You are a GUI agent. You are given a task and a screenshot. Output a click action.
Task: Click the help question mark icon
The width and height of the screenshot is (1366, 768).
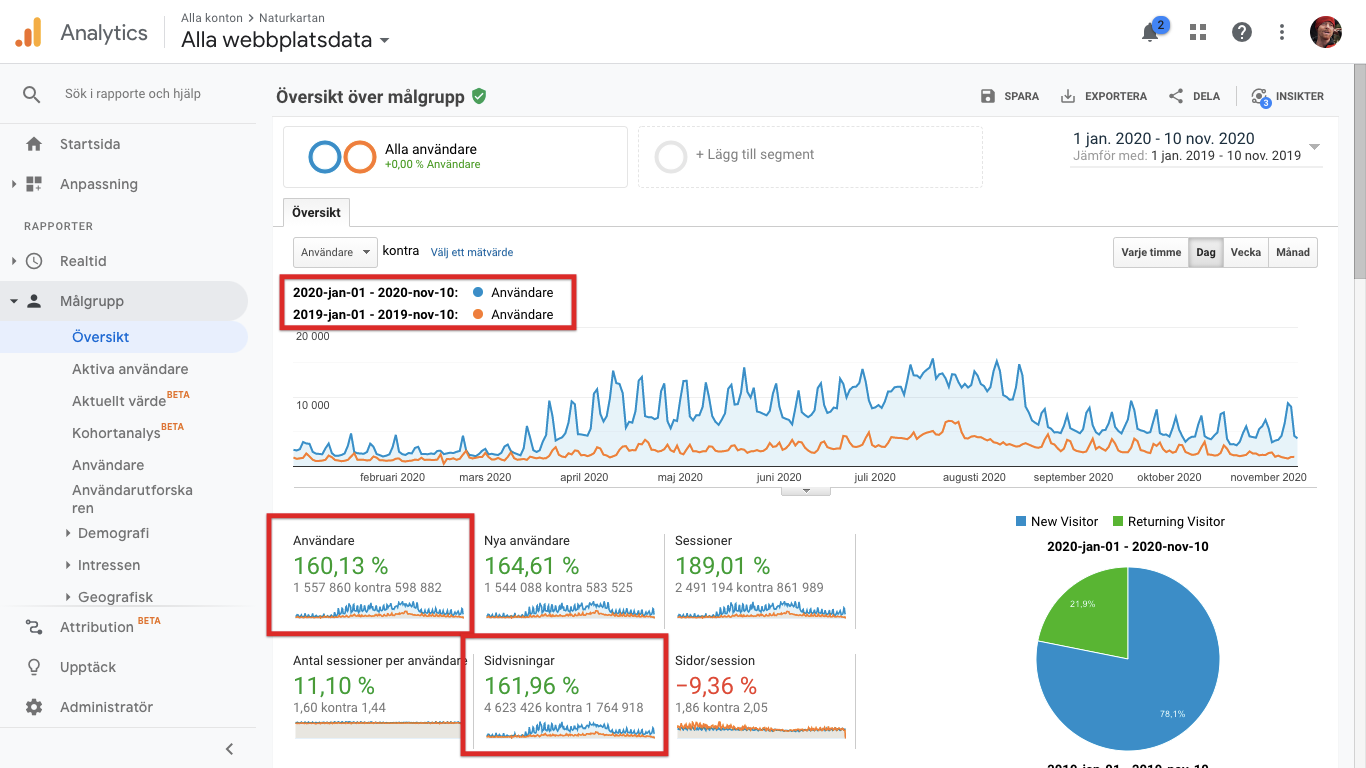tap(1242, 32)
